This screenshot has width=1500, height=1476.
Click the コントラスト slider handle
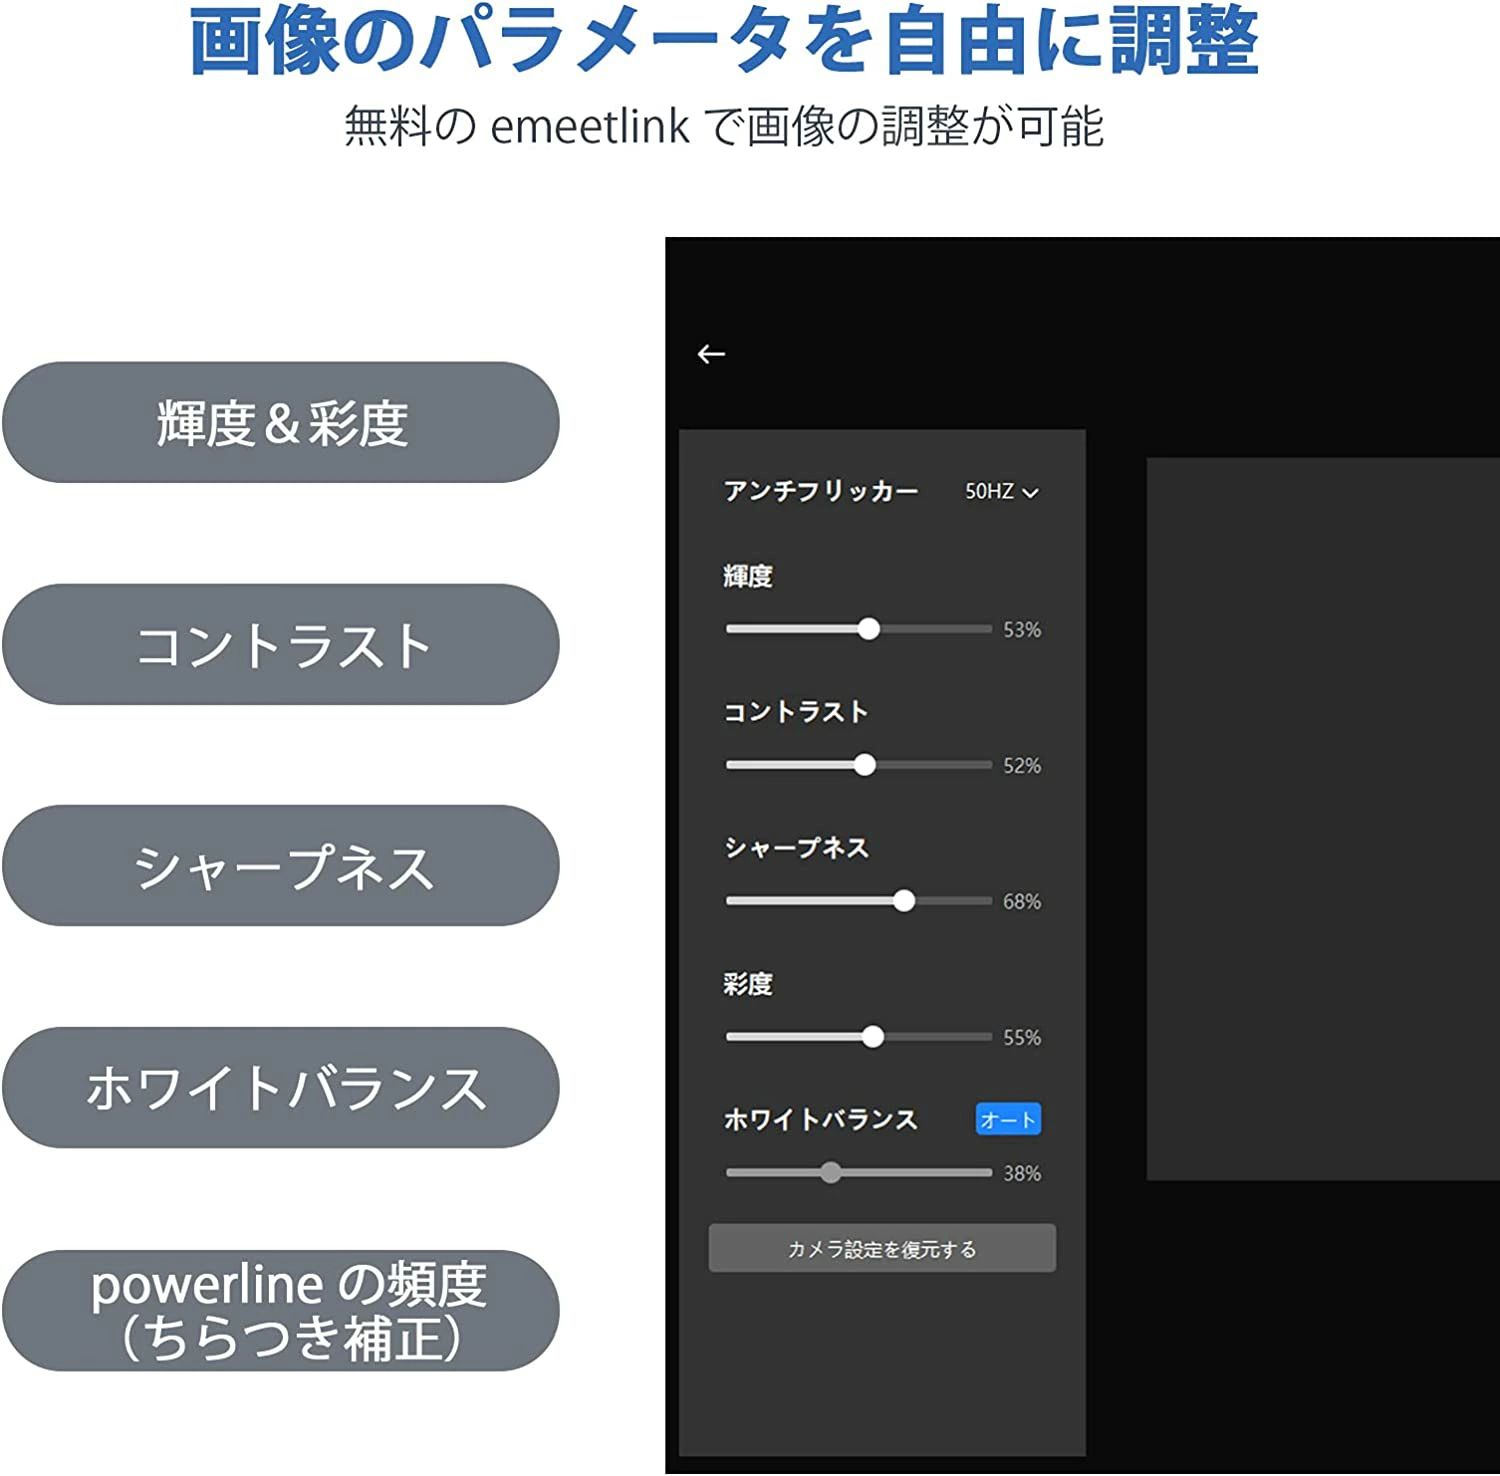coord(865,765)
